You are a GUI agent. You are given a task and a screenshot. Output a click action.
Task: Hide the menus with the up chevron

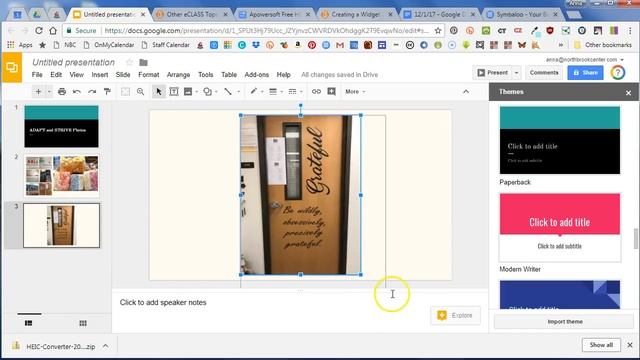(466, 92)
